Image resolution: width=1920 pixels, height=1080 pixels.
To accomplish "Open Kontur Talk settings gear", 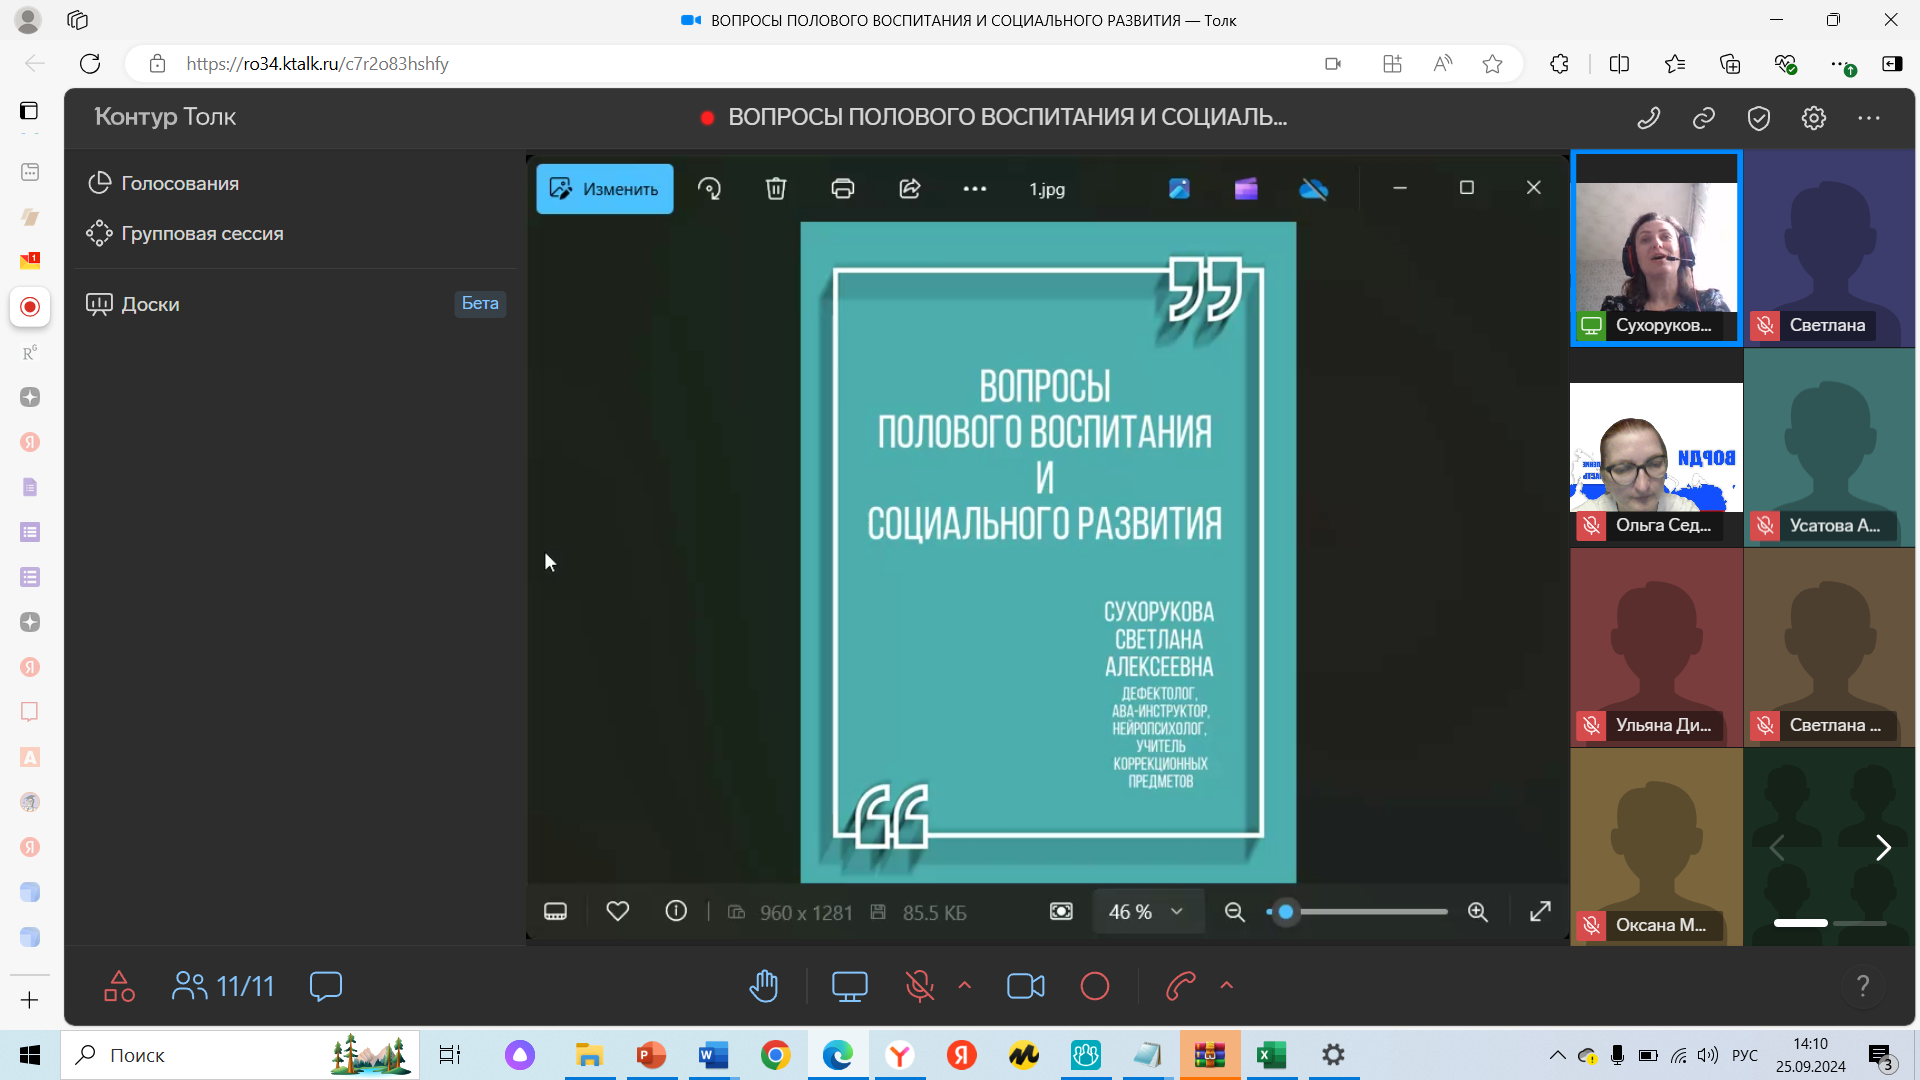I will 1814,119.
